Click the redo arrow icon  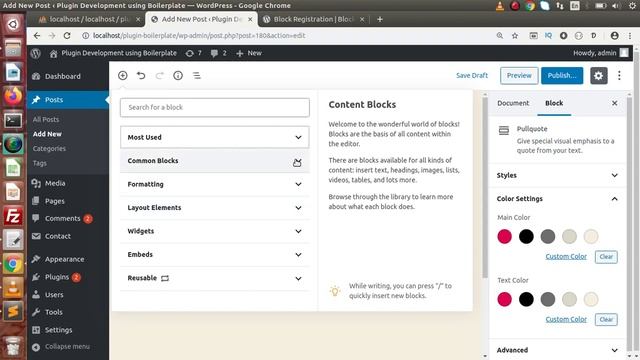(x=160, y=76)
